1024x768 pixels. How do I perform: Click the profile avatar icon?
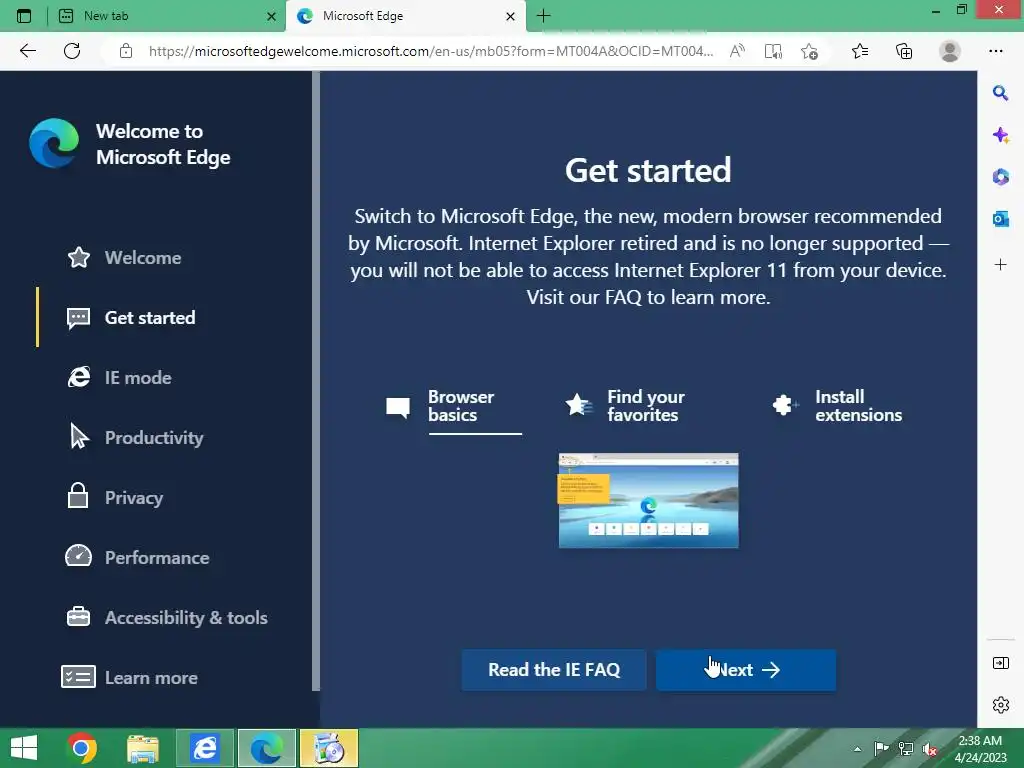pyautogui.click(x=950, y=51)
